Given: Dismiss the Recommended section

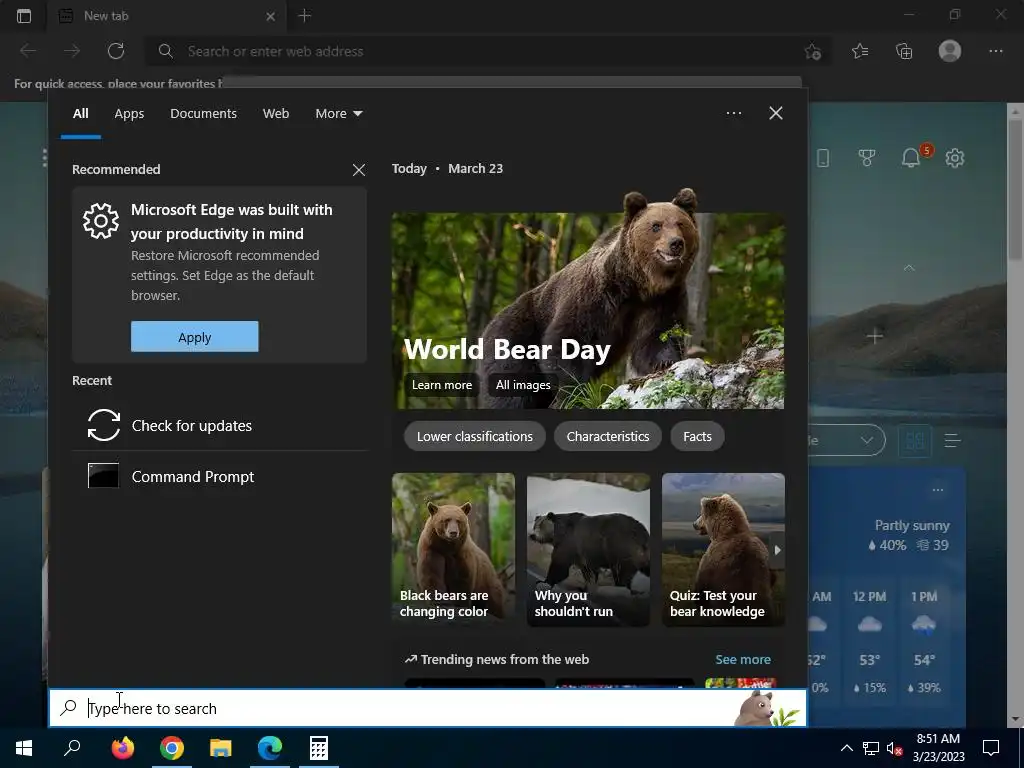Looking at the screenshot, I should tap(359, 170).
